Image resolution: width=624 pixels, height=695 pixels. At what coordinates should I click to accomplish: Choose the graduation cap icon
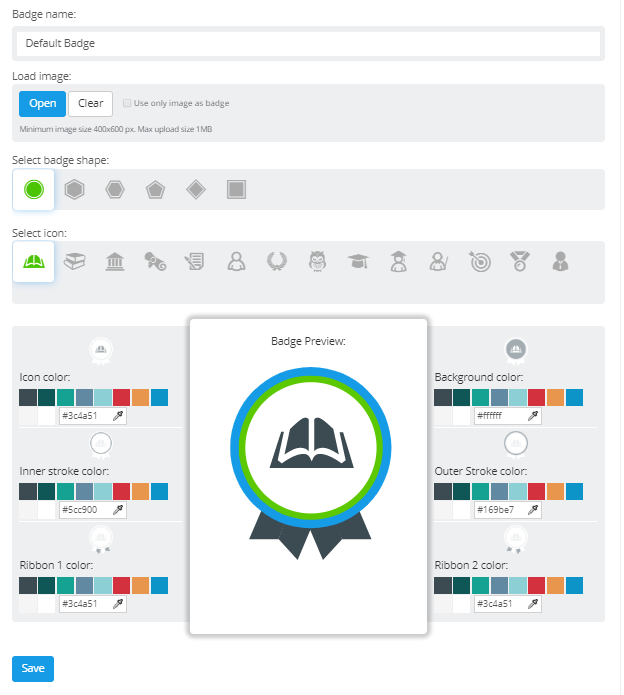(358, 261)
